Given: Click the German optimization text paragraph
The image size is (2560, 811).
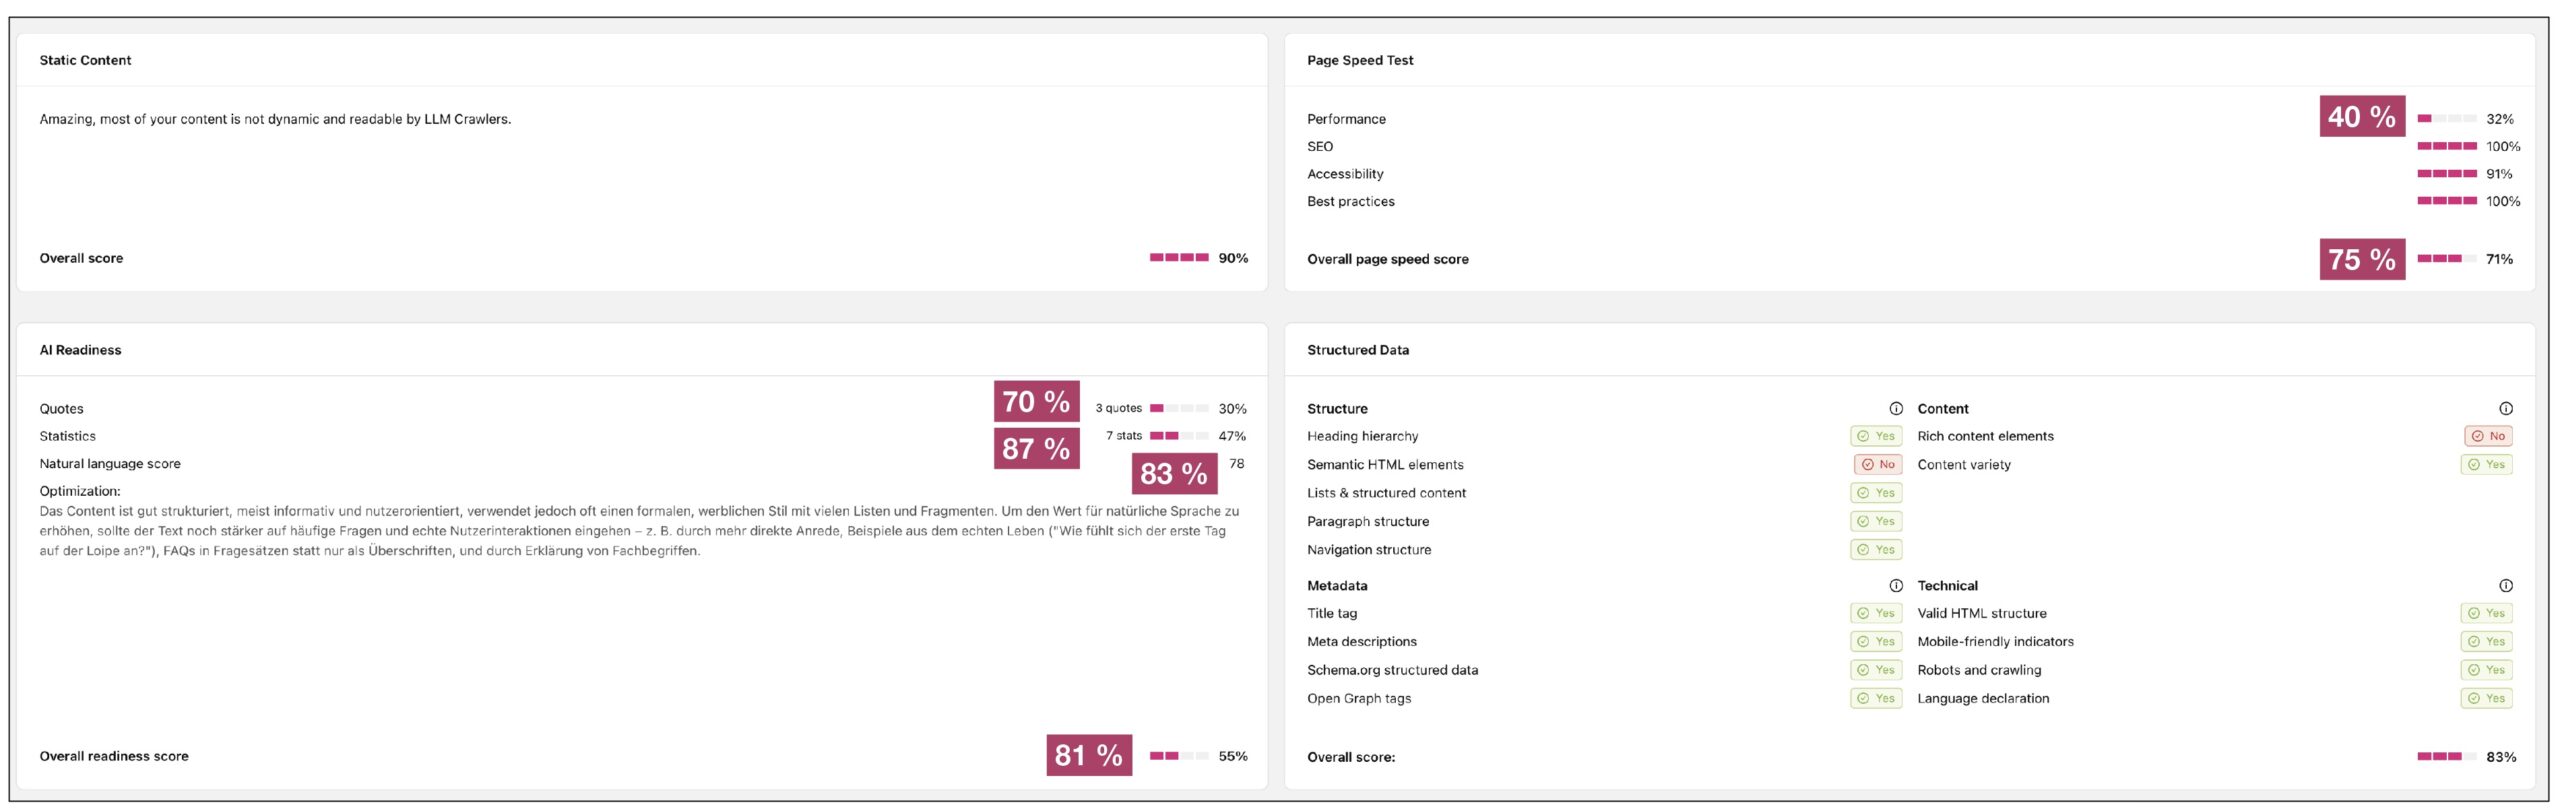Looking at the screenshot, I should 638,531.
